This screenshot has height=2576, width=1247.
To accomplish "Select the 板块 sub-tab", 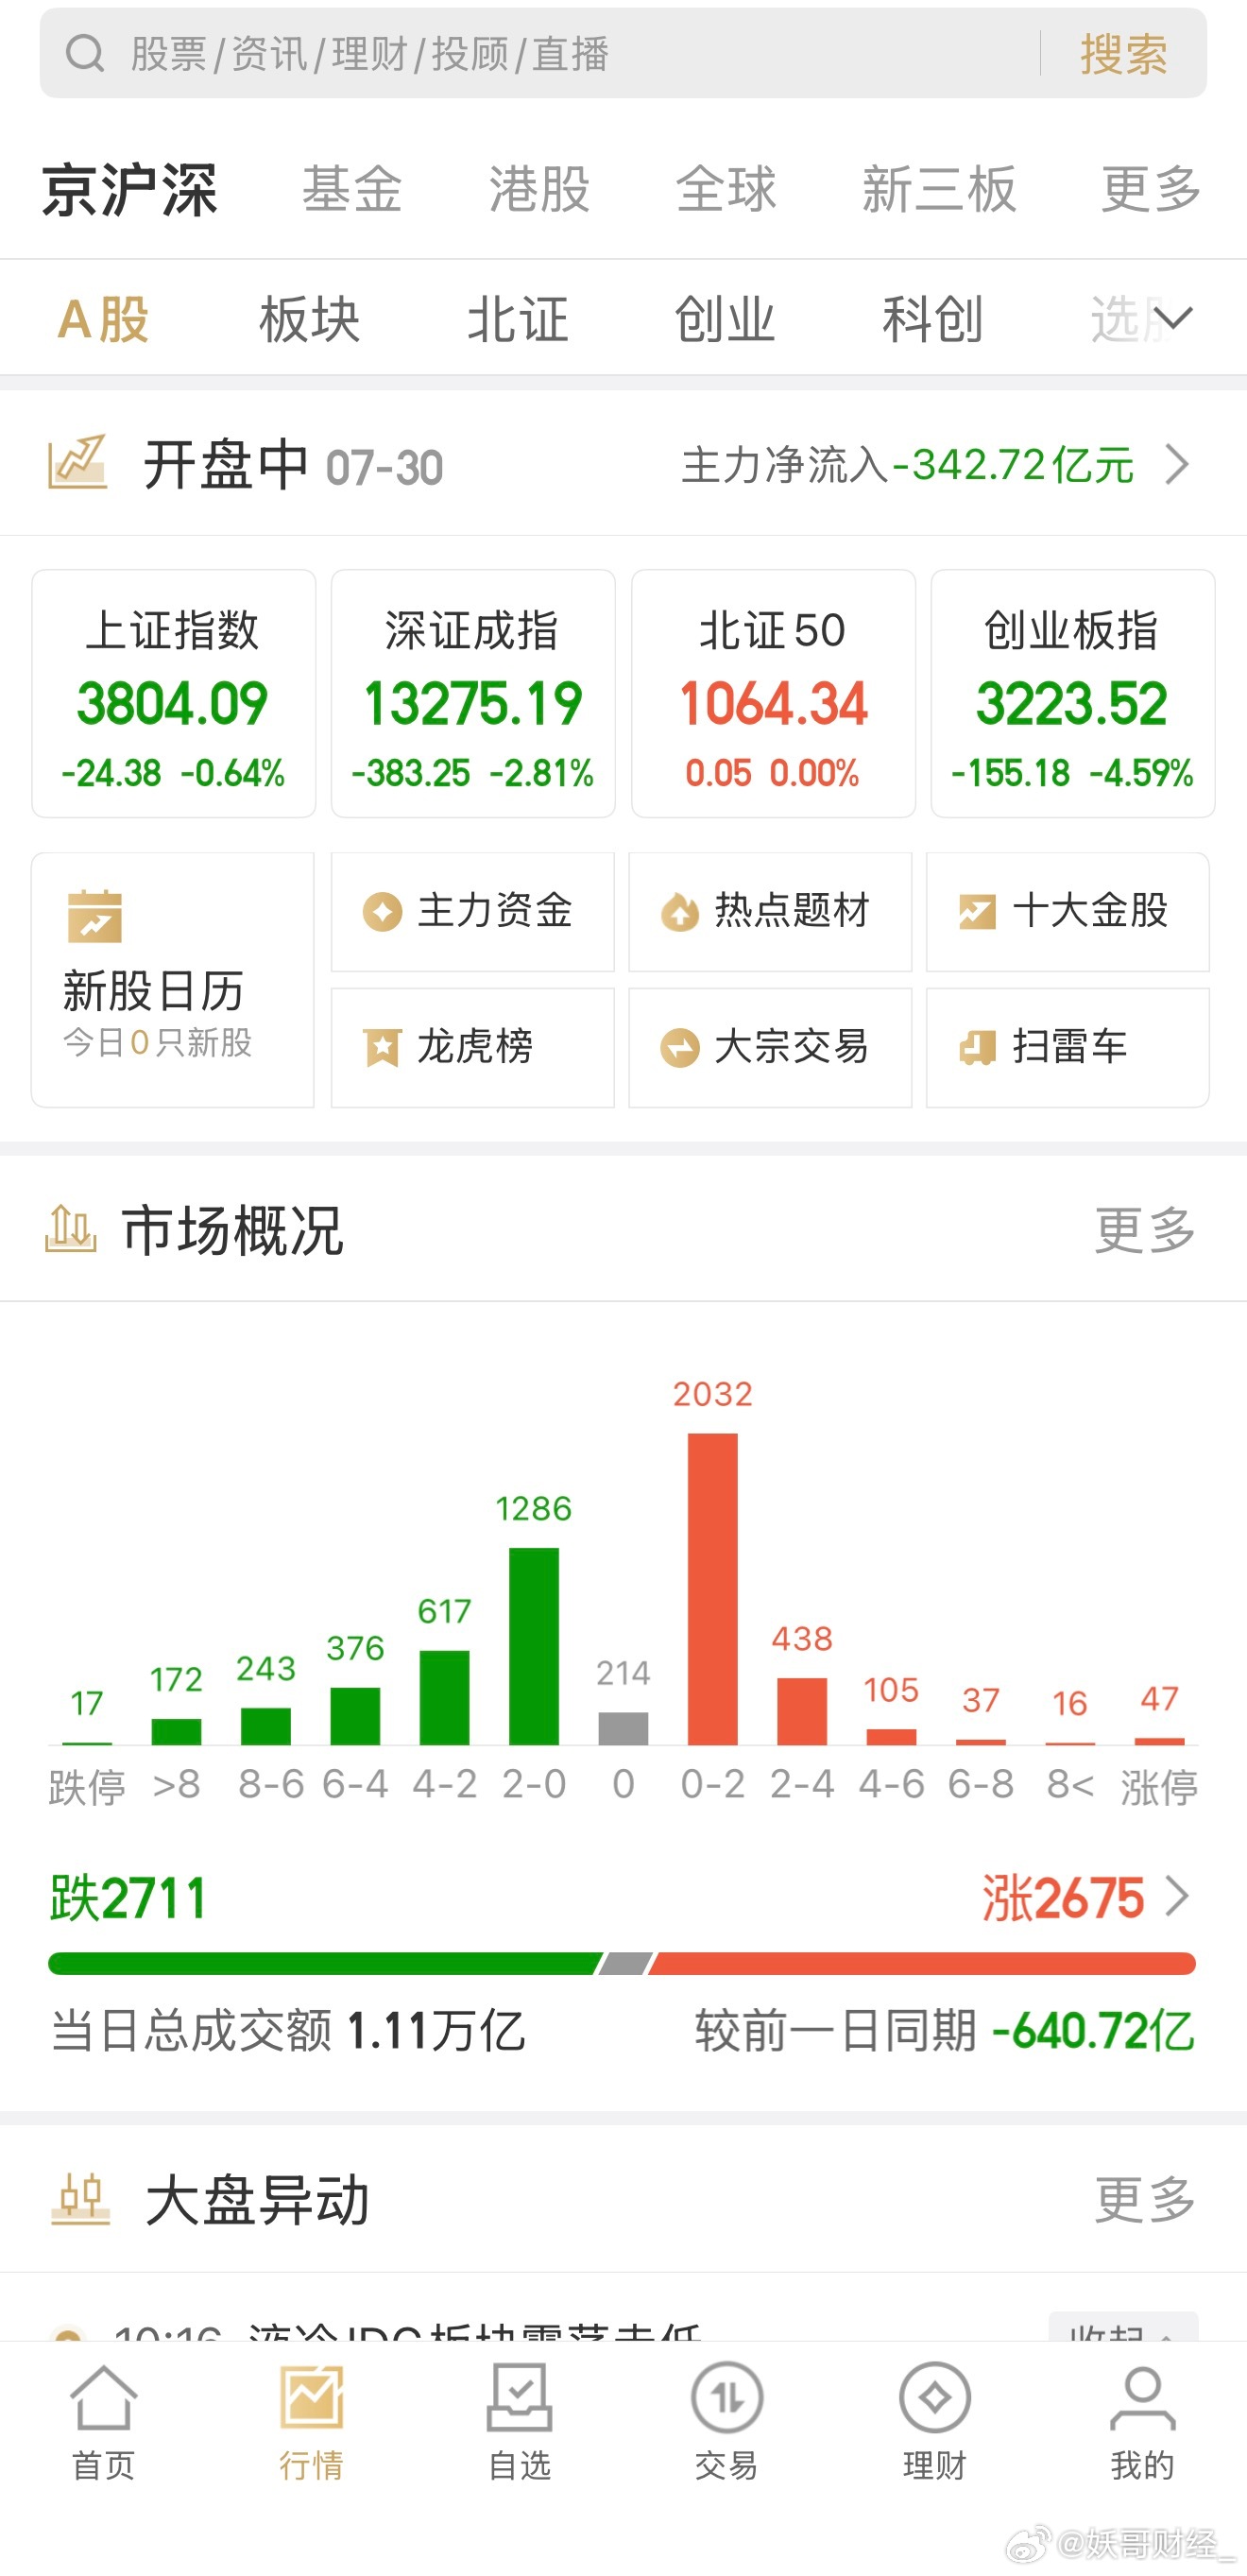I will (309, 320).
